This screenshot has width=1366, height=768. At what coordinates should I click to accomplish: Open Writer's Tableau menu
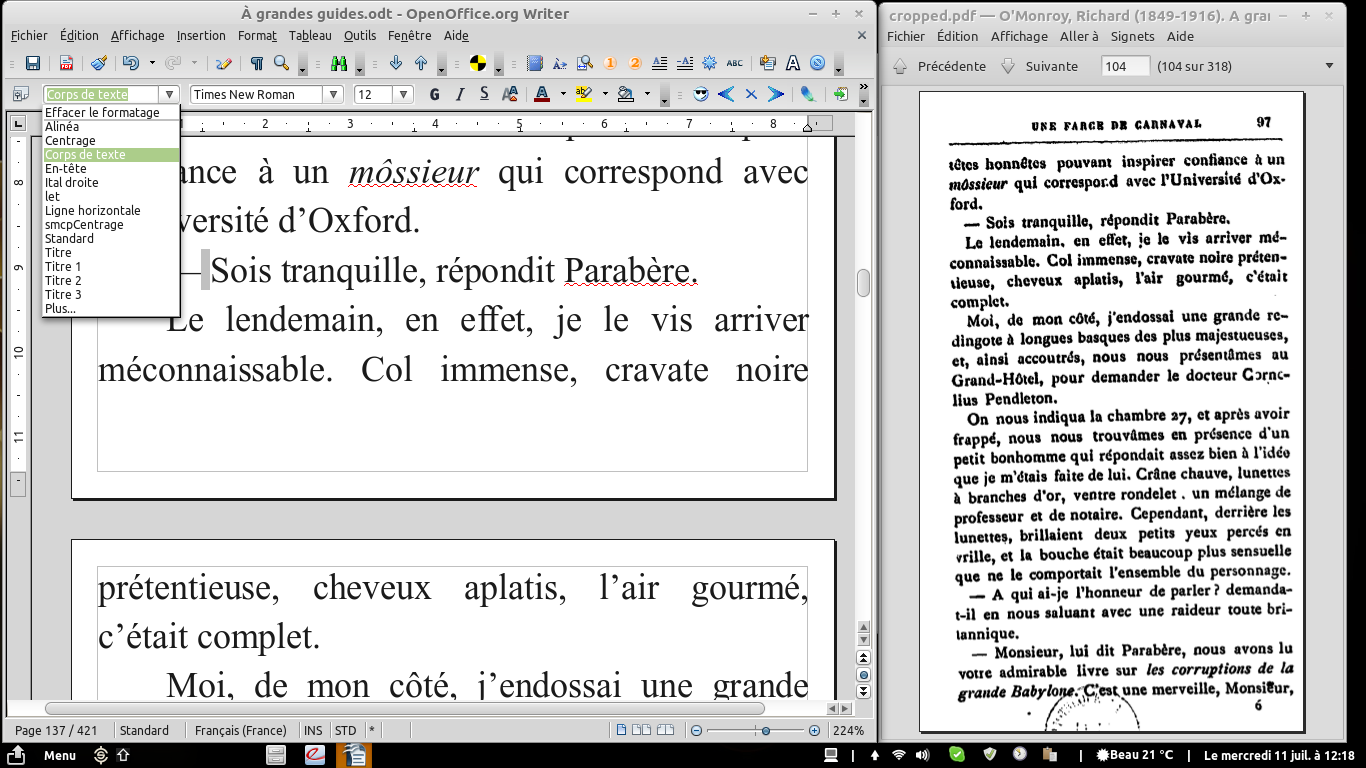tap(310, 36)
